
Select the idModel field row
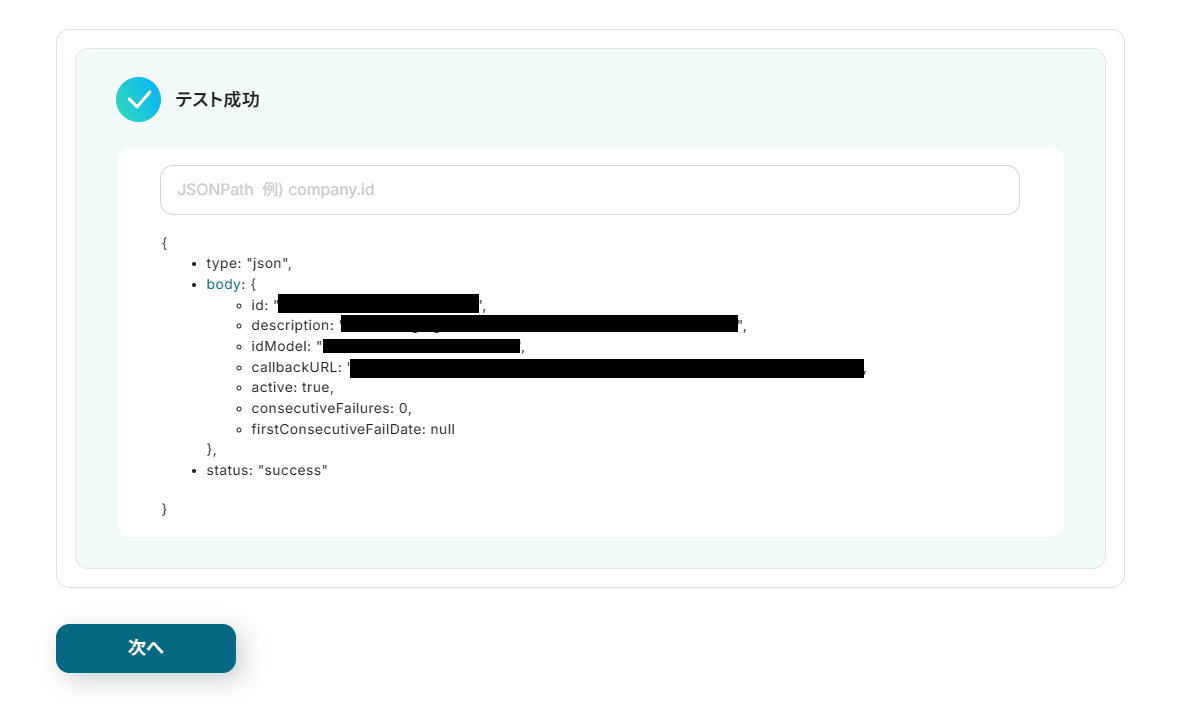pos(388,346)
